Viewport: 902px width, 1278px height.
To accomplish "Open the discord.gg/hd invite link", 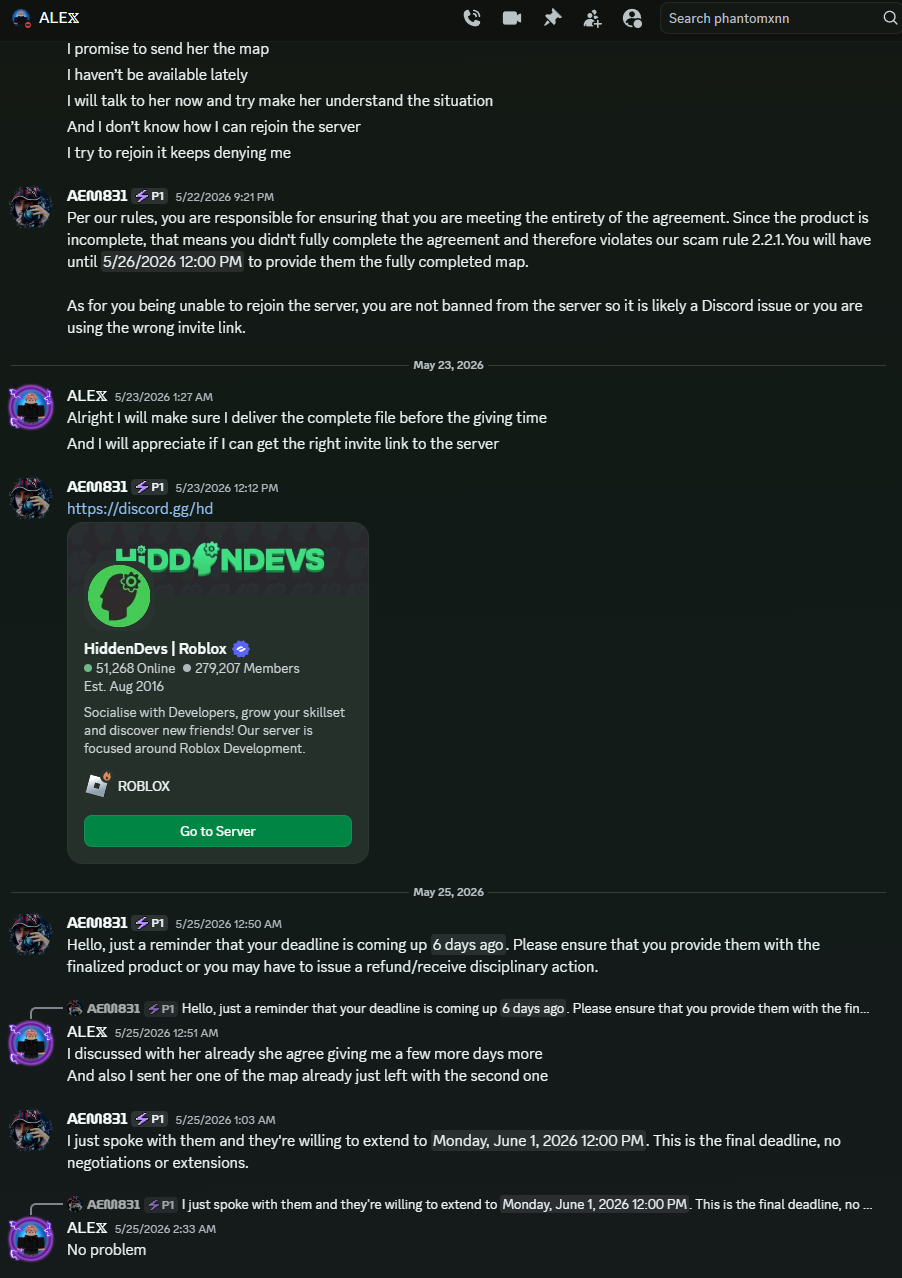I will pyautogui.click(x=140, y=508).
